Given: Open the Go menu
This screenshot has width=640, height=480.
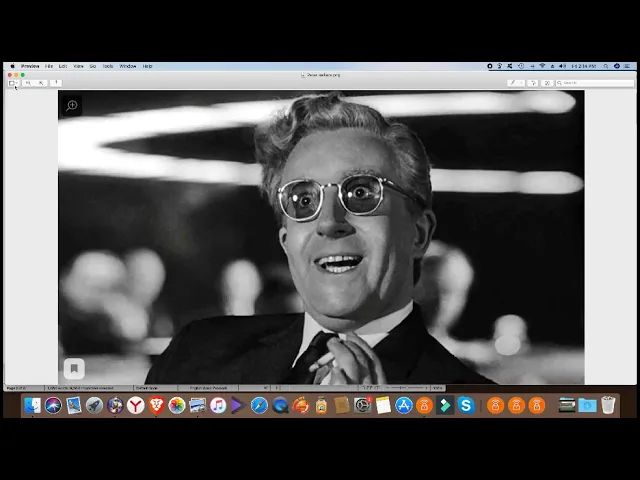Looking at the screenshot, I should point(93,66).
